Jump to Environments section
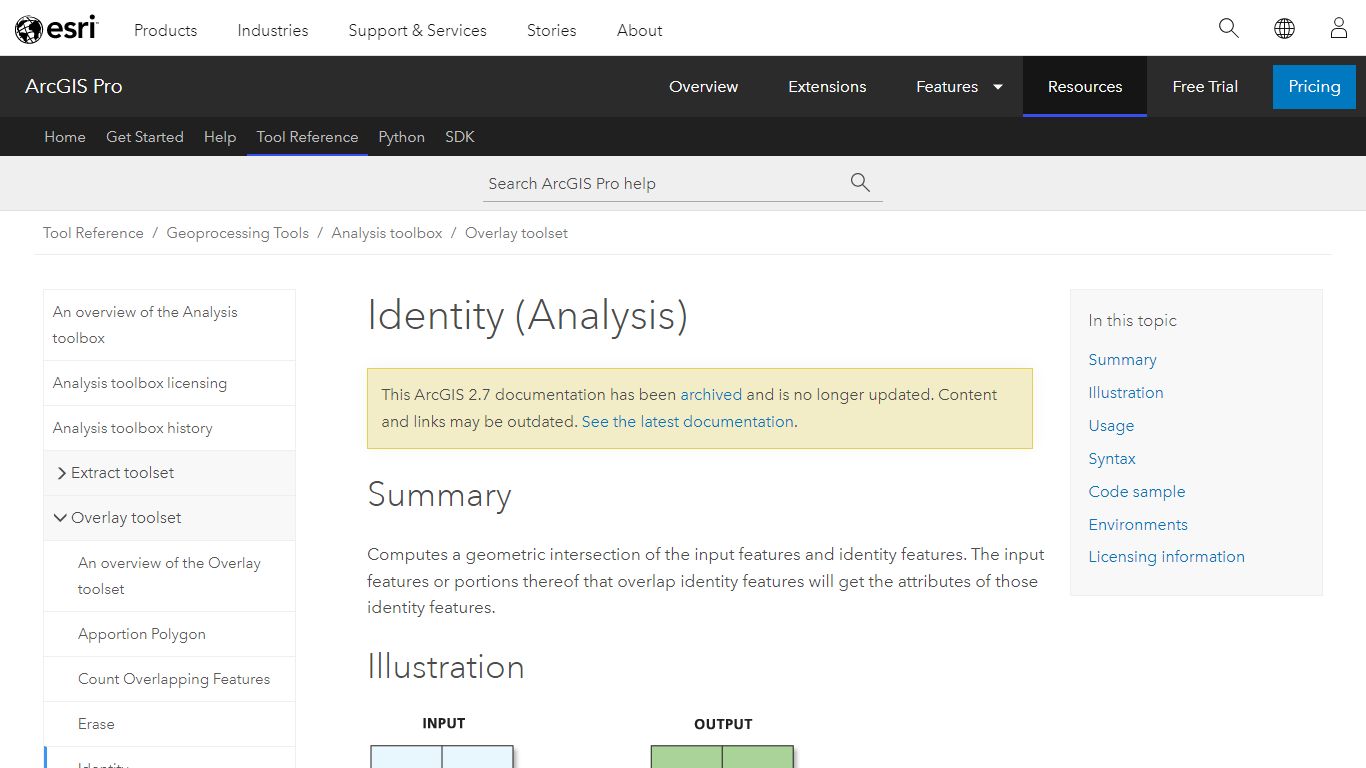This screenshot has height=768, width=1366. [x=1138, y=525]
